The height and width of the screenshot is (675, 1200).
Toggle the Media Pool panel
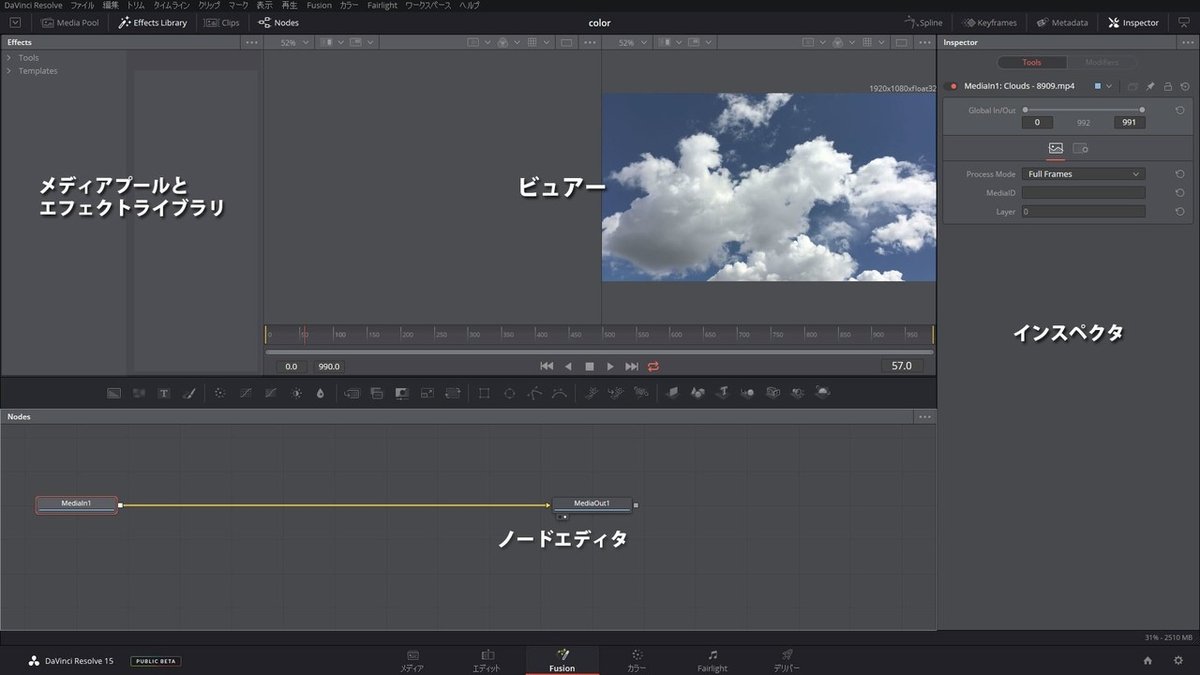coord(70,22)
